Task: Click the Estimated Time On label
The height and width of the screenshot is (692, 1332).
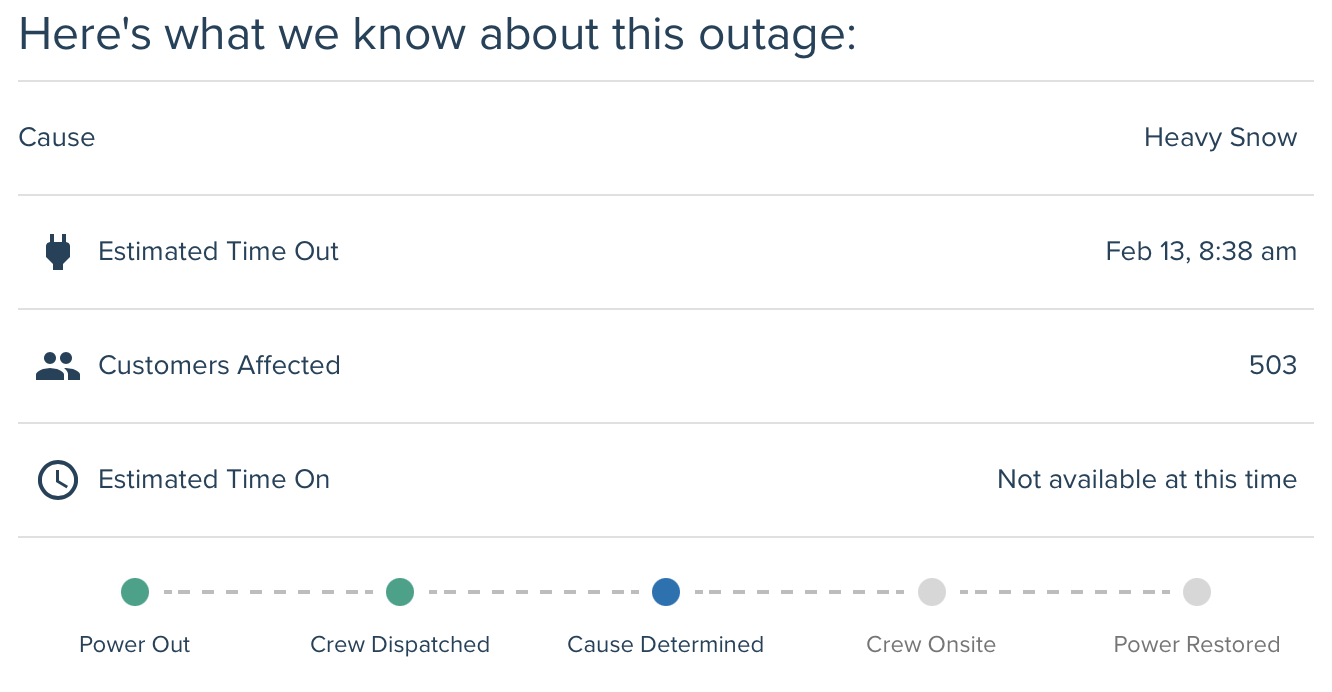Action: coord(214,480)
